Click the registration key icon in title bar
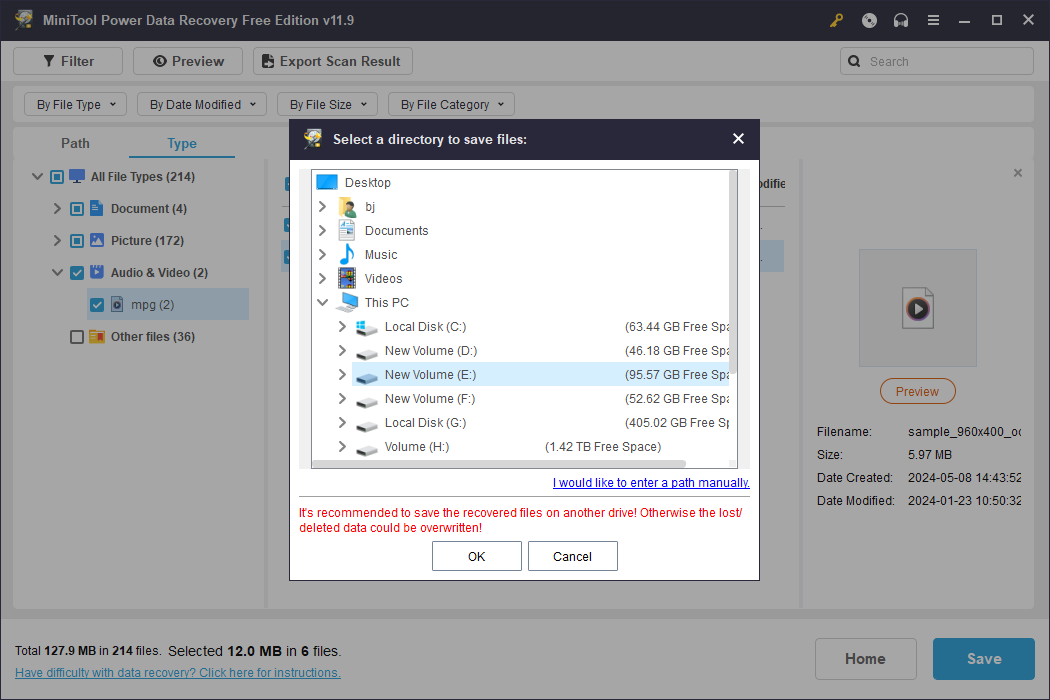 point(836,20)
